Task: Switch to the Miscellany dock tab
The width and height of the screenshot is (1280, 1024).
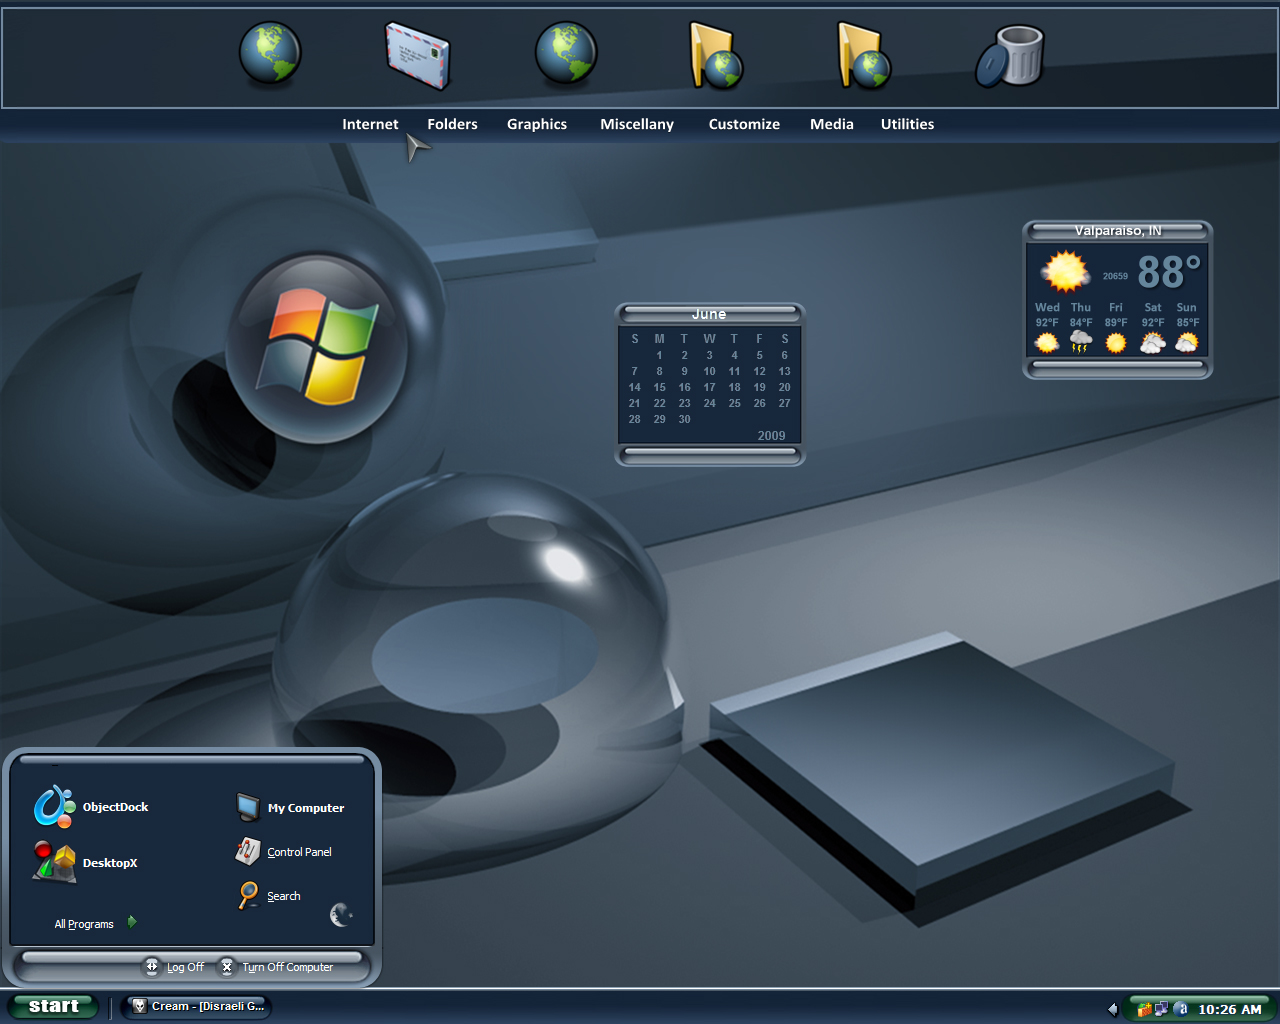Action: pyautogui.click(x=637, y=124)
